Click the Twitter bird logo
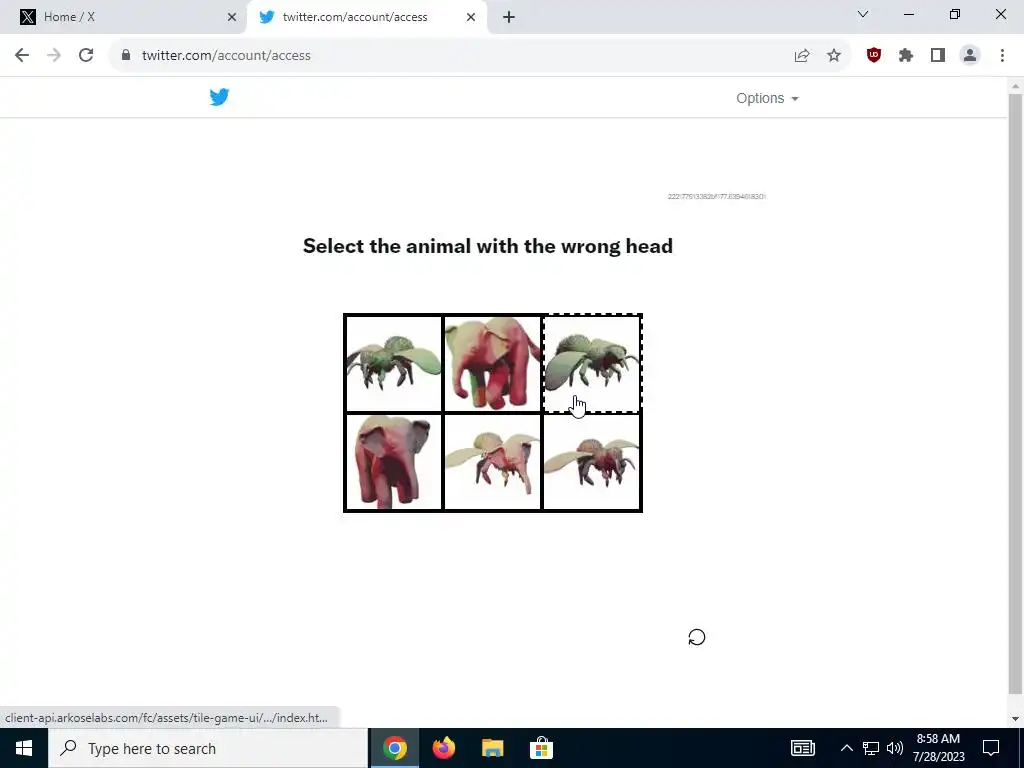Screen dimensions: 1024x768 [x=219, y=97]
